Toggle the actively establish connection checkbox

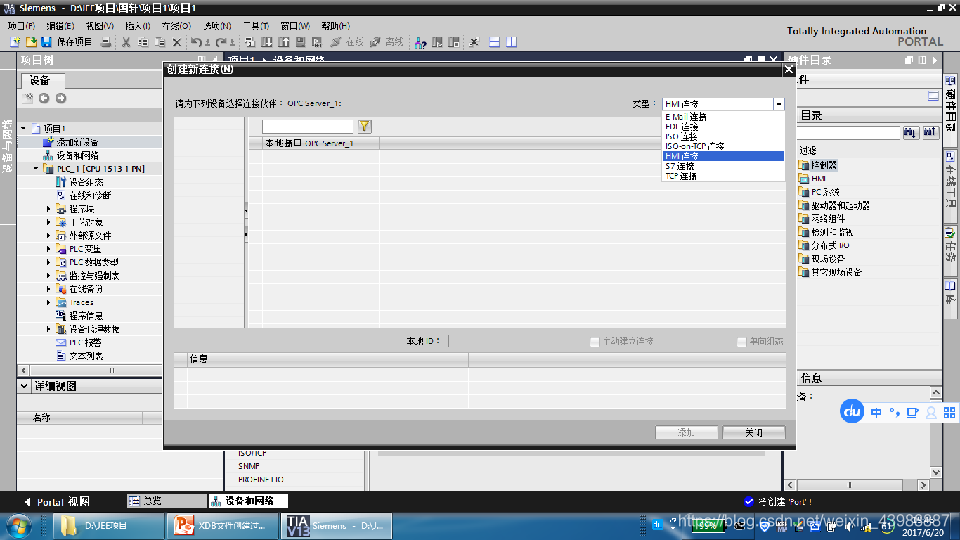coord(594,342)
